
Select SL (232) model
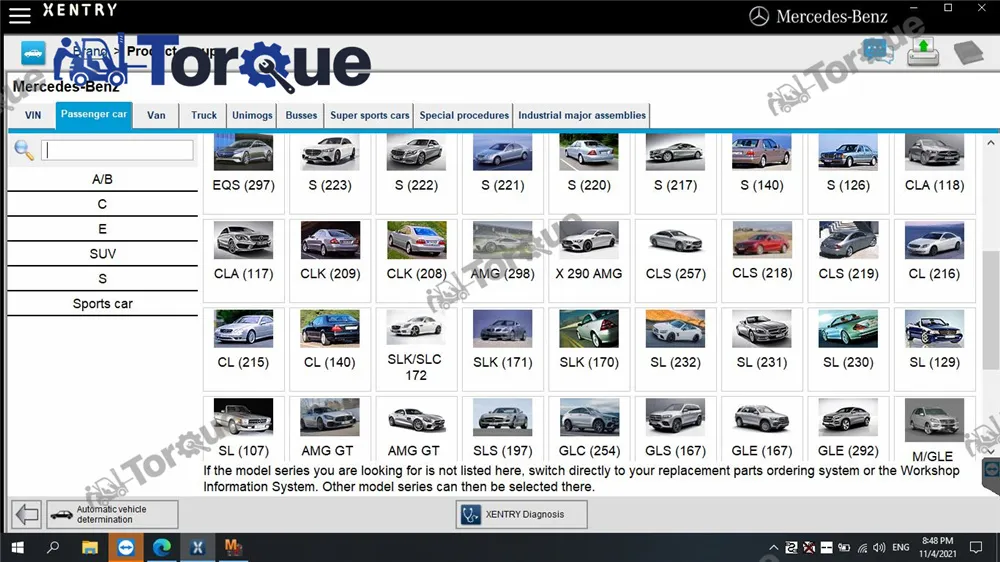[x=675, y=348]
